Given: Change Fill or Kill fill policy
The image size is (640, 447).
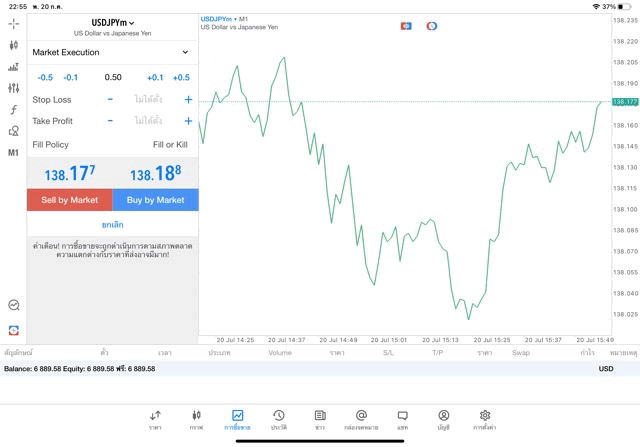Looking at the screenshot, I should point(170,145).
